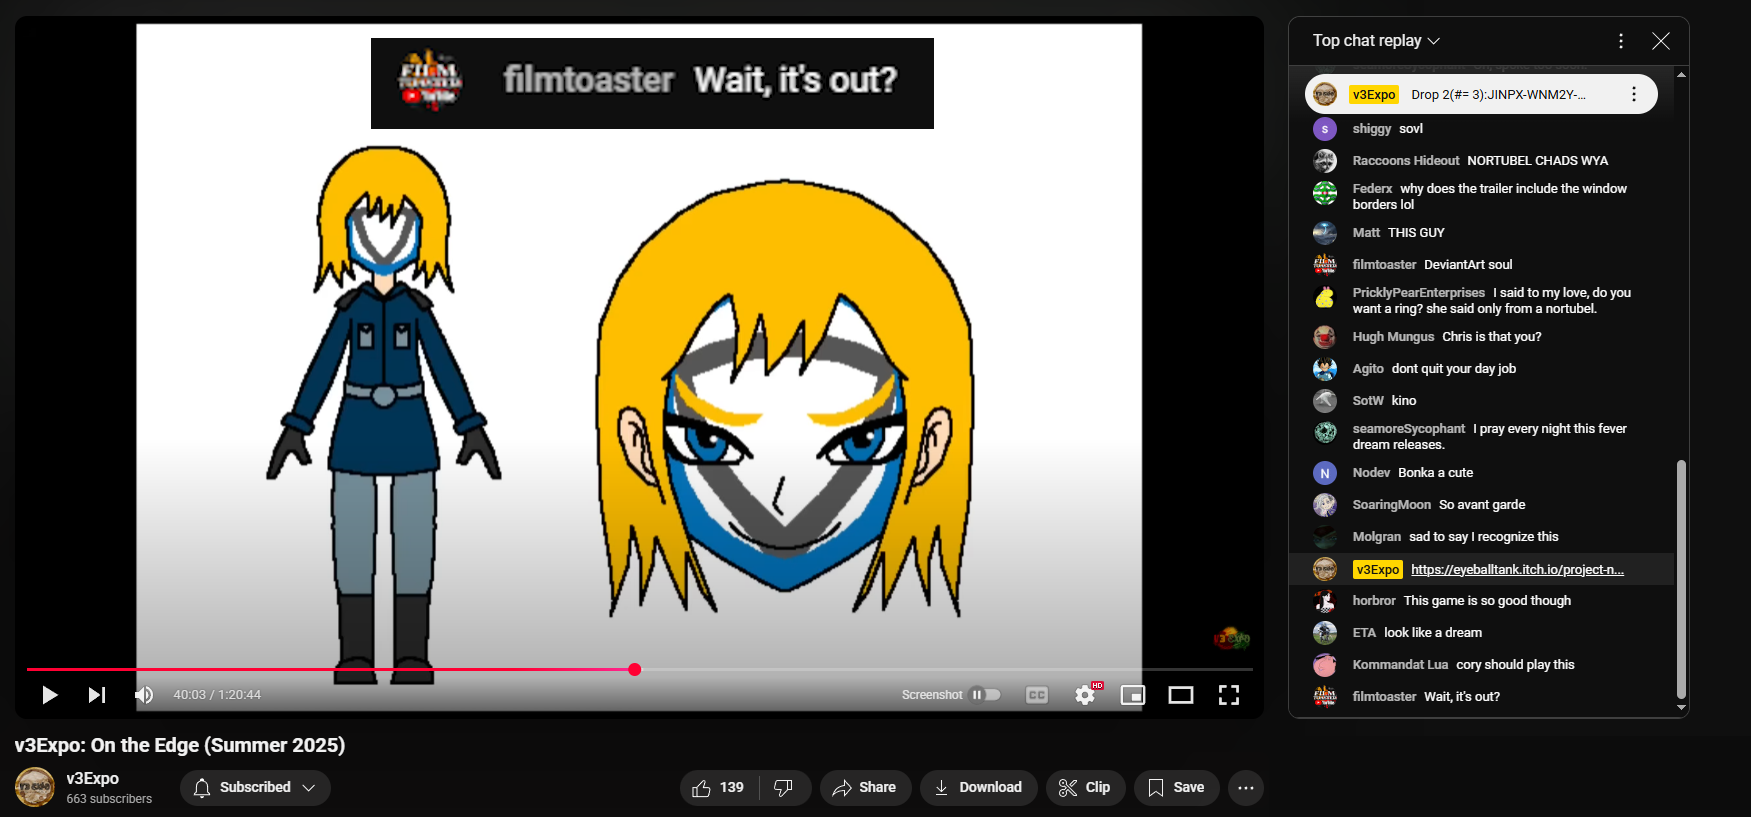Screen dimensions: 1751x817
Task: Click the video progress scrubber
Action: click(x=635, y=669)
